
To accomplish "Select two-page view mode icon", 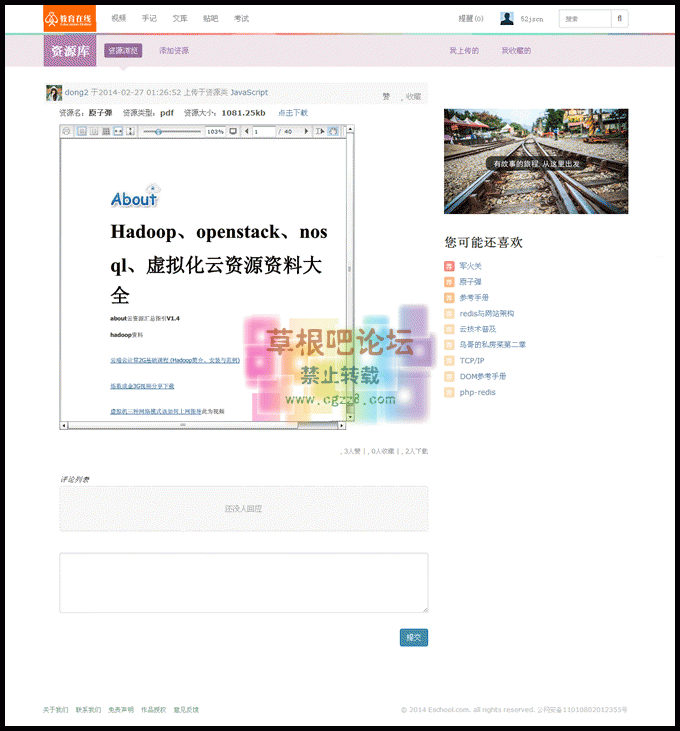I will (94, 131).
